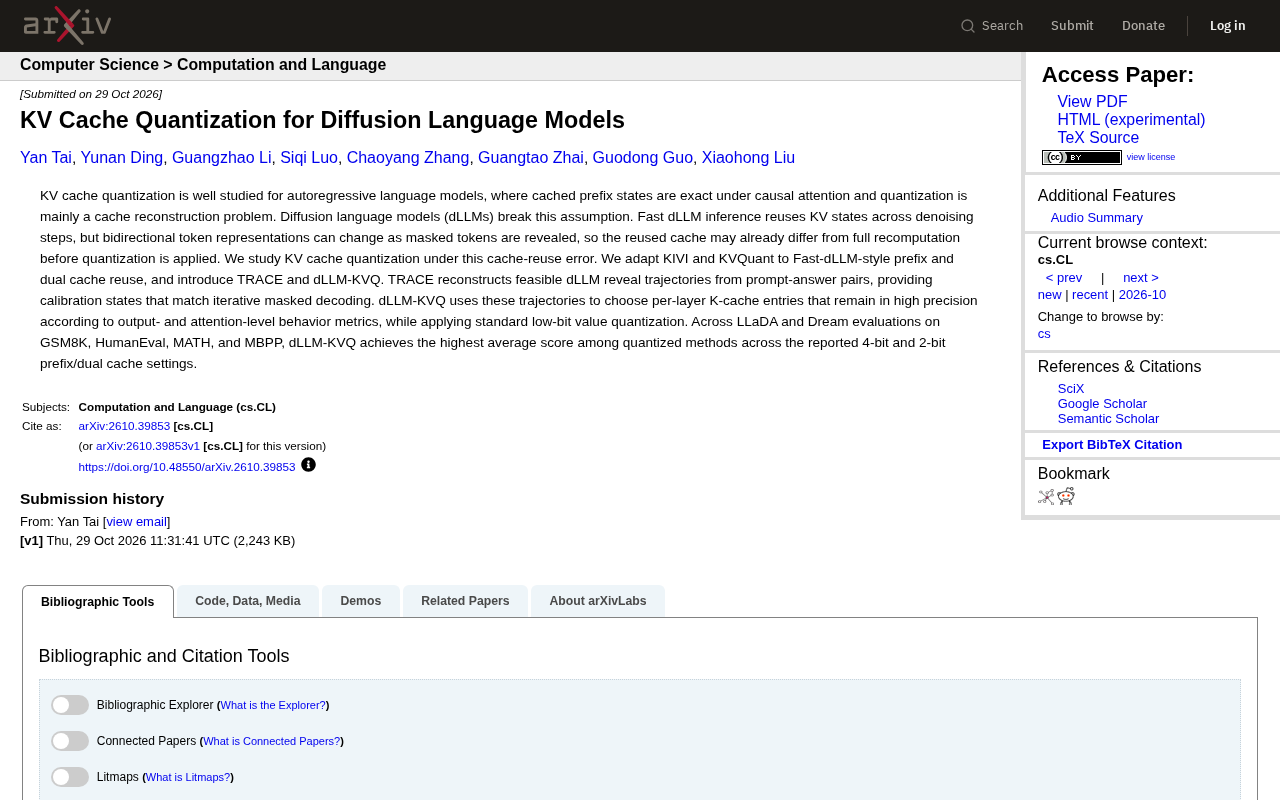Click View PDF link
Image resolution: width=1280 pixels, height=800 pixels.
(x=1092, y=102)
